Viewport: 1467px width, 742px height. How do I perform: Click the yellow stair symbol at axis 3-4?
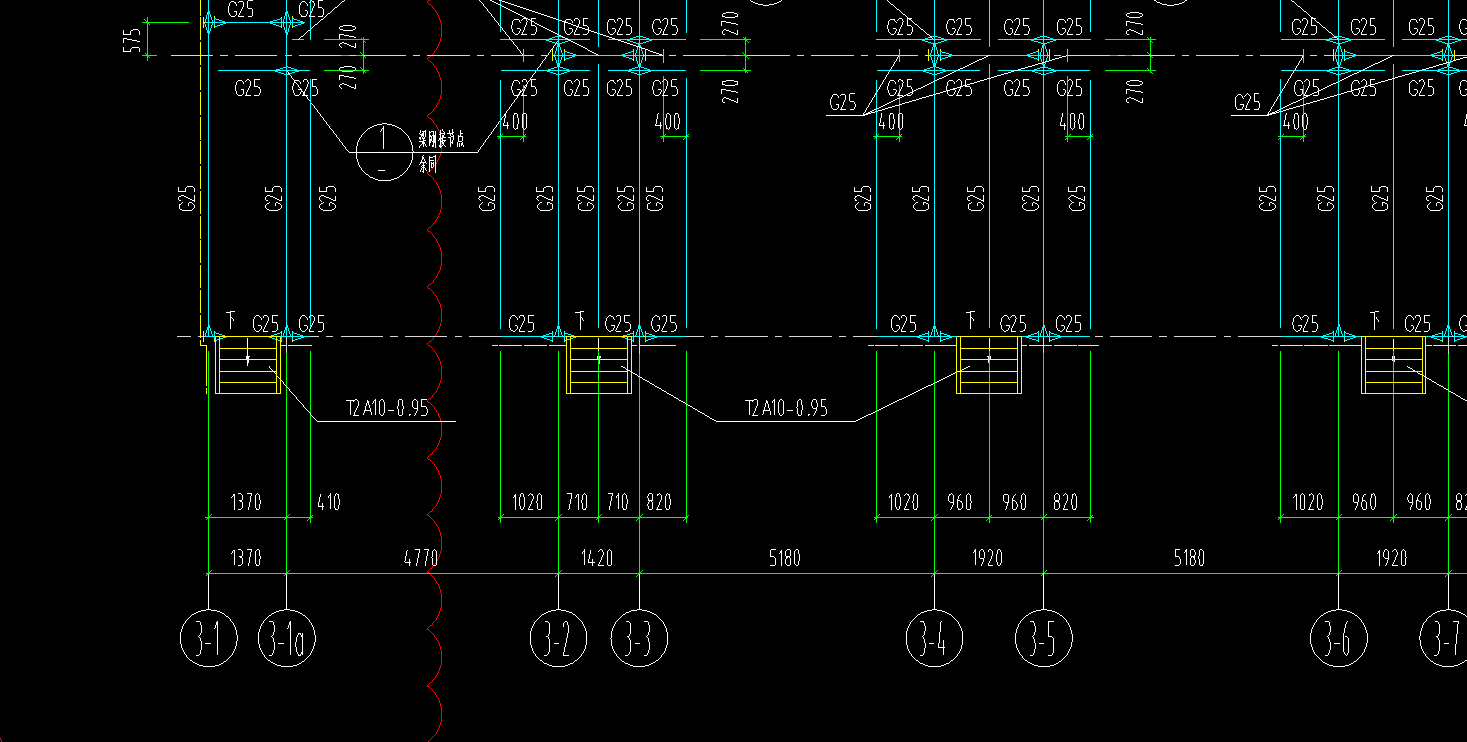coord(988,365)
